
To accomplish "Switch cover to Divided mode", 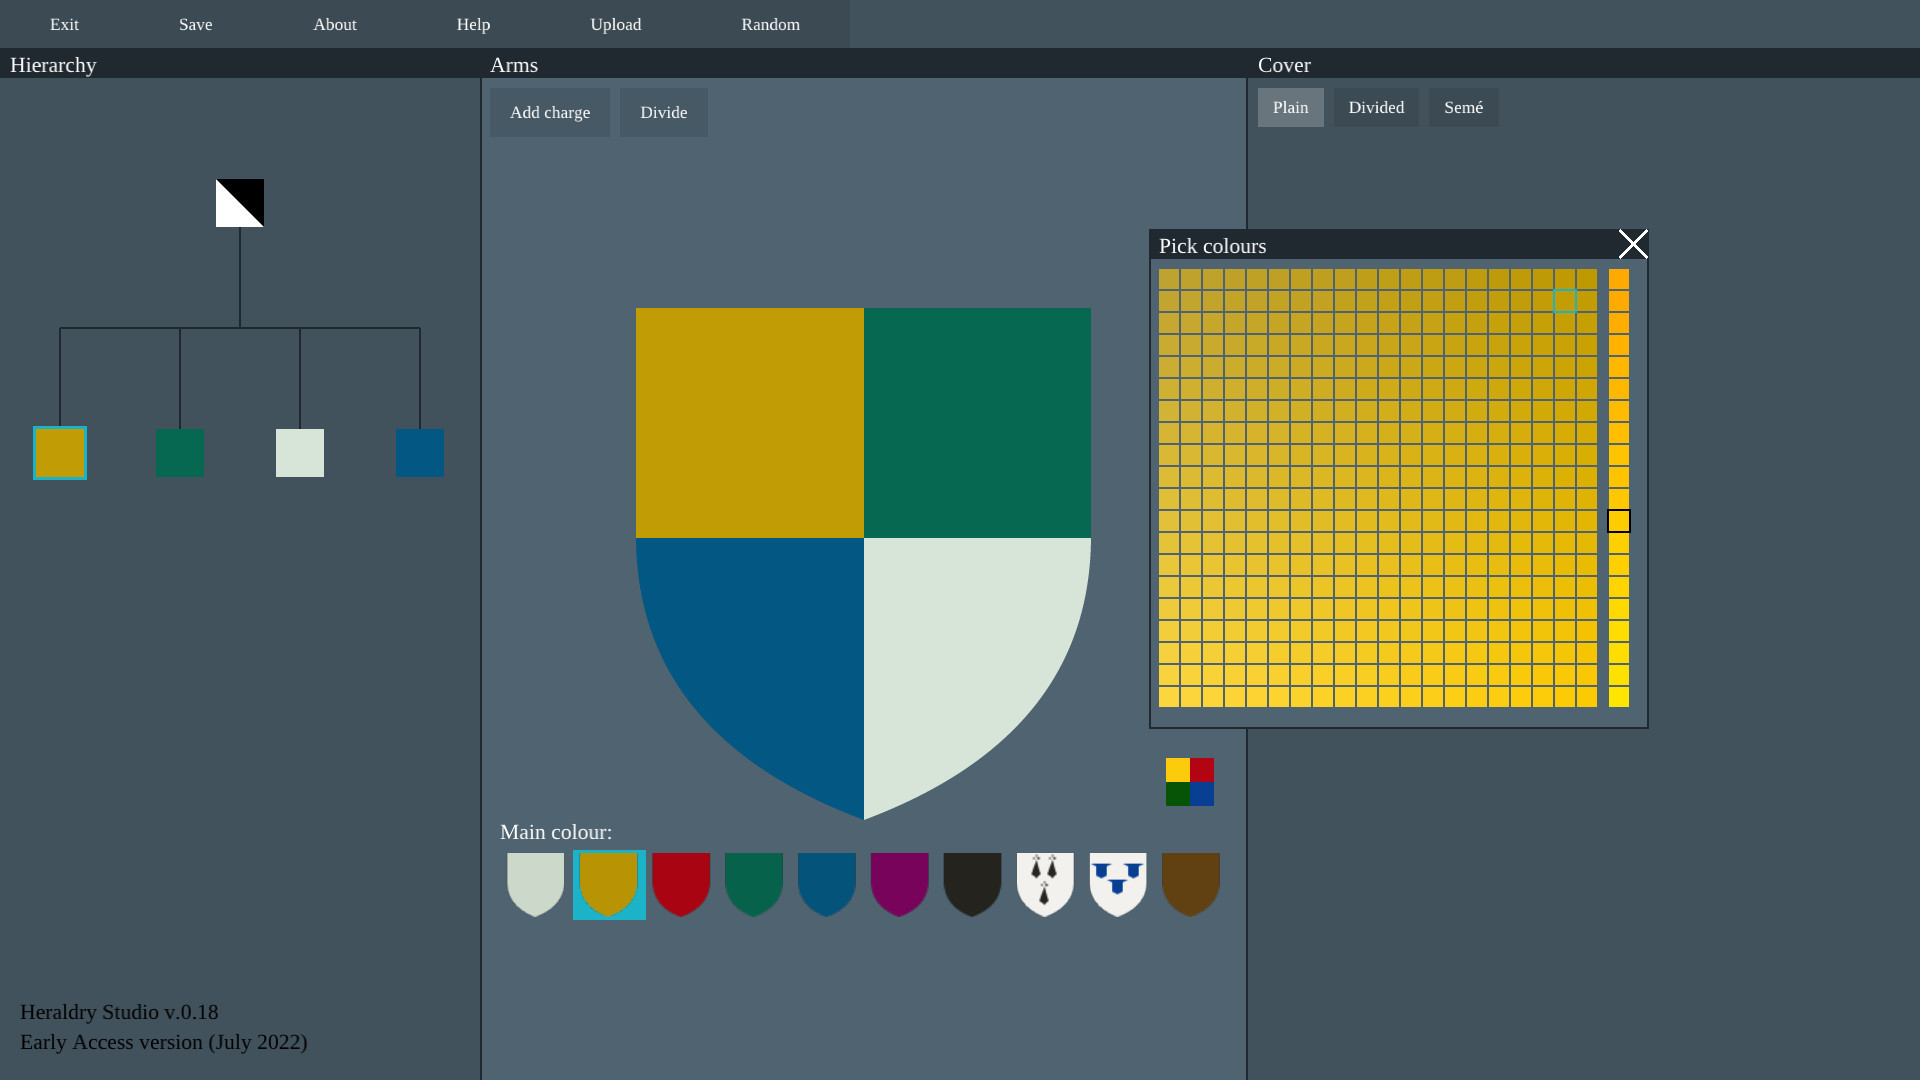I will coord(1376,107).
